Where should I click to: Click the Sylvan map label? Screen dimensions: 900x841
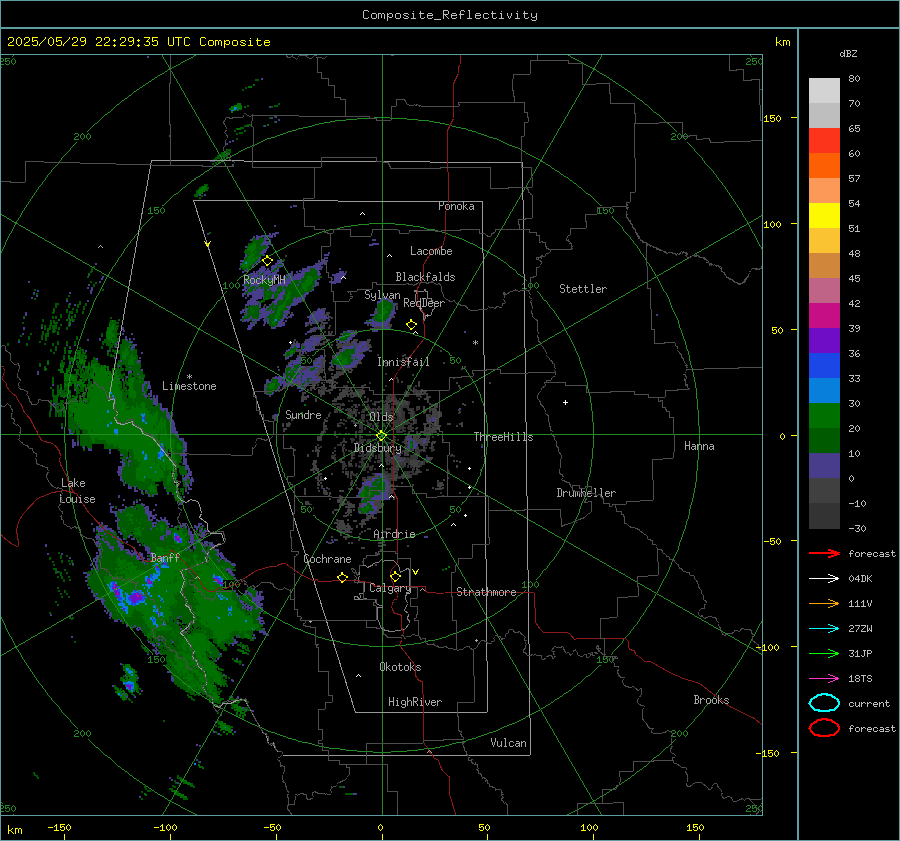382,295
